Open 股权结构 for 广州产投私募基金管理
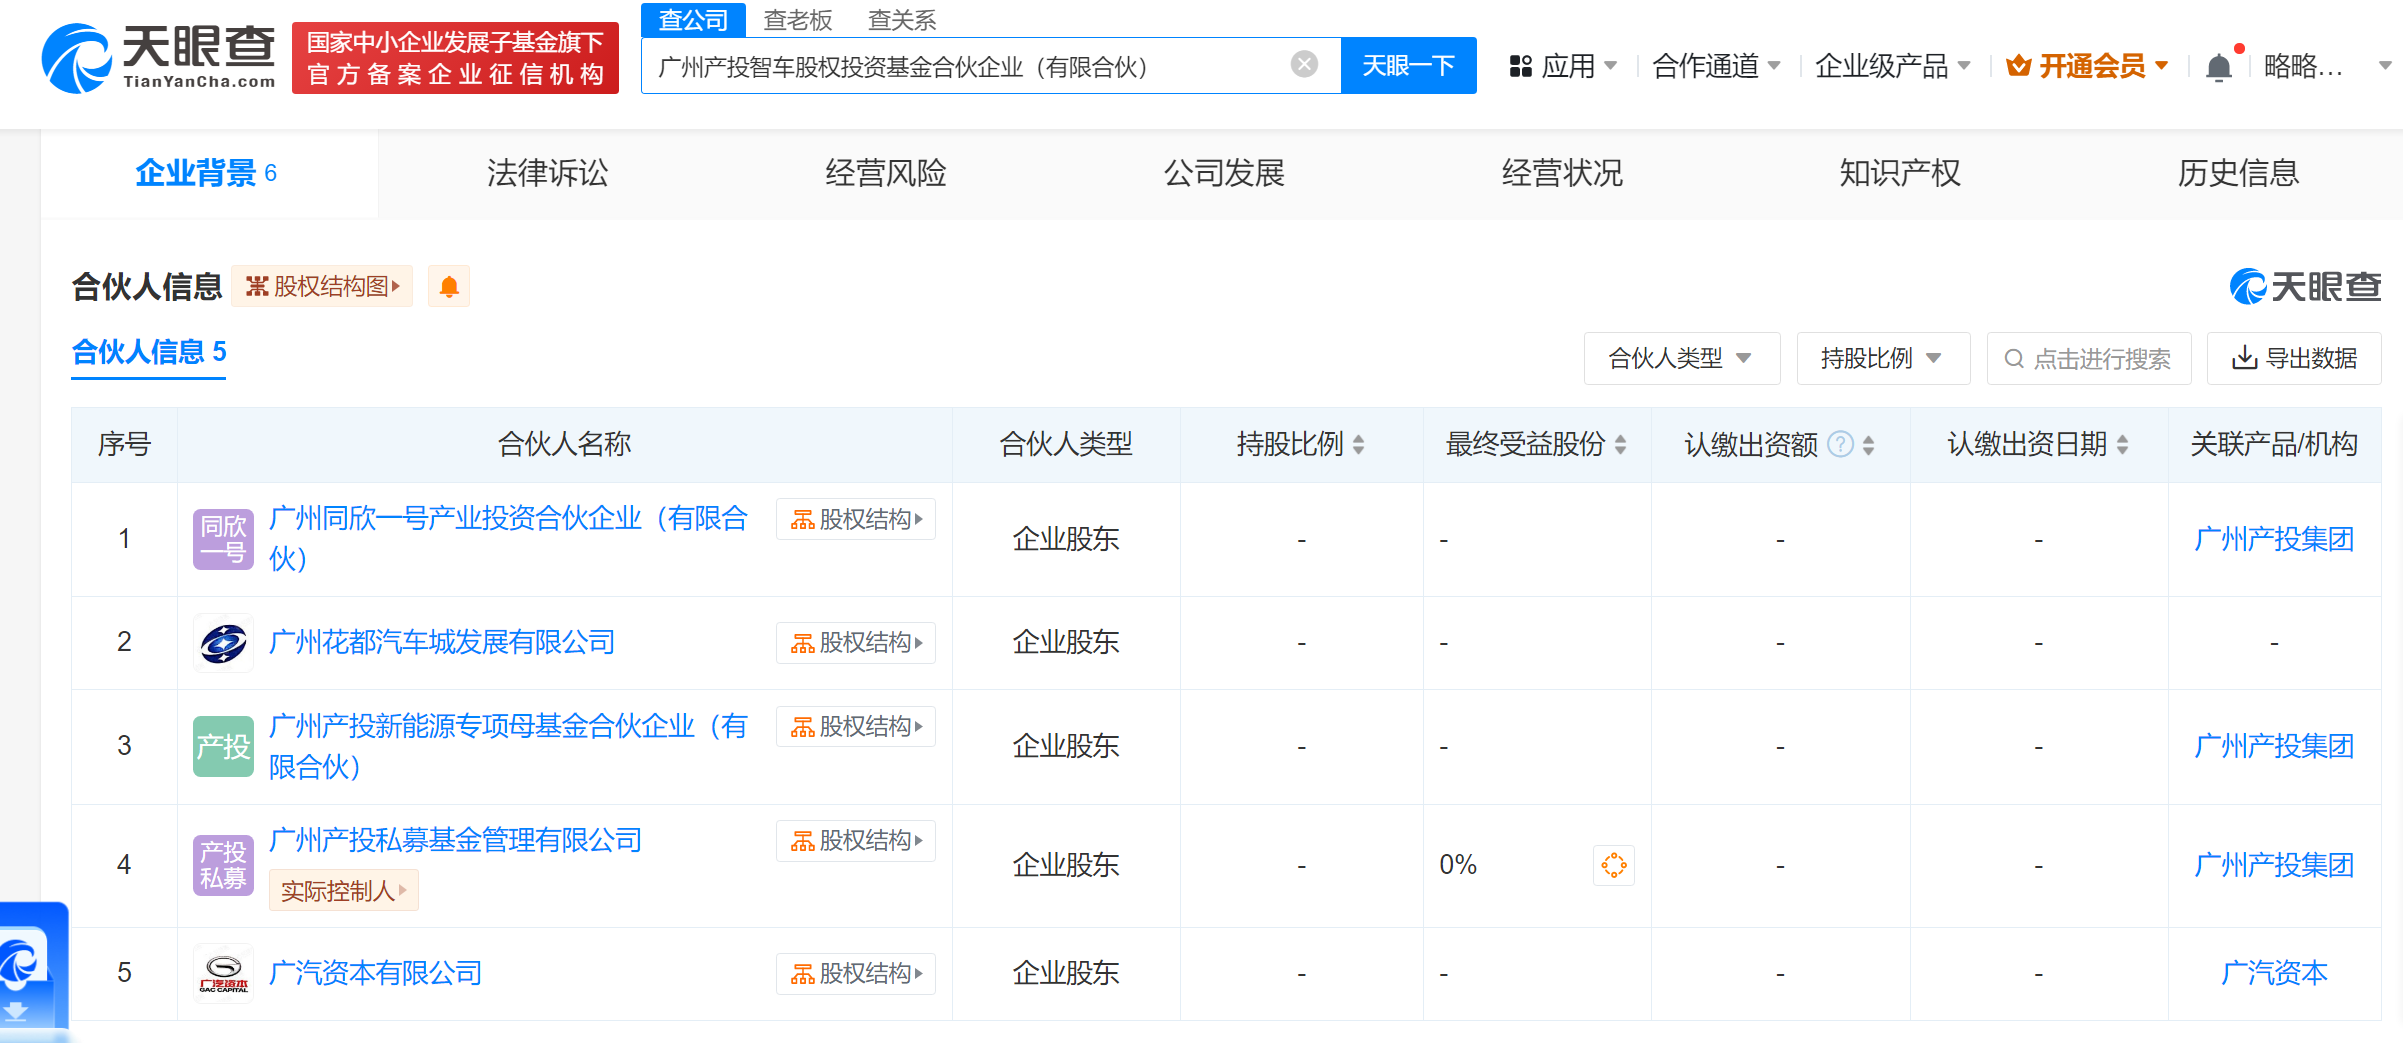The height and width of the screenshot is (1043, 2403). (856, 840)
